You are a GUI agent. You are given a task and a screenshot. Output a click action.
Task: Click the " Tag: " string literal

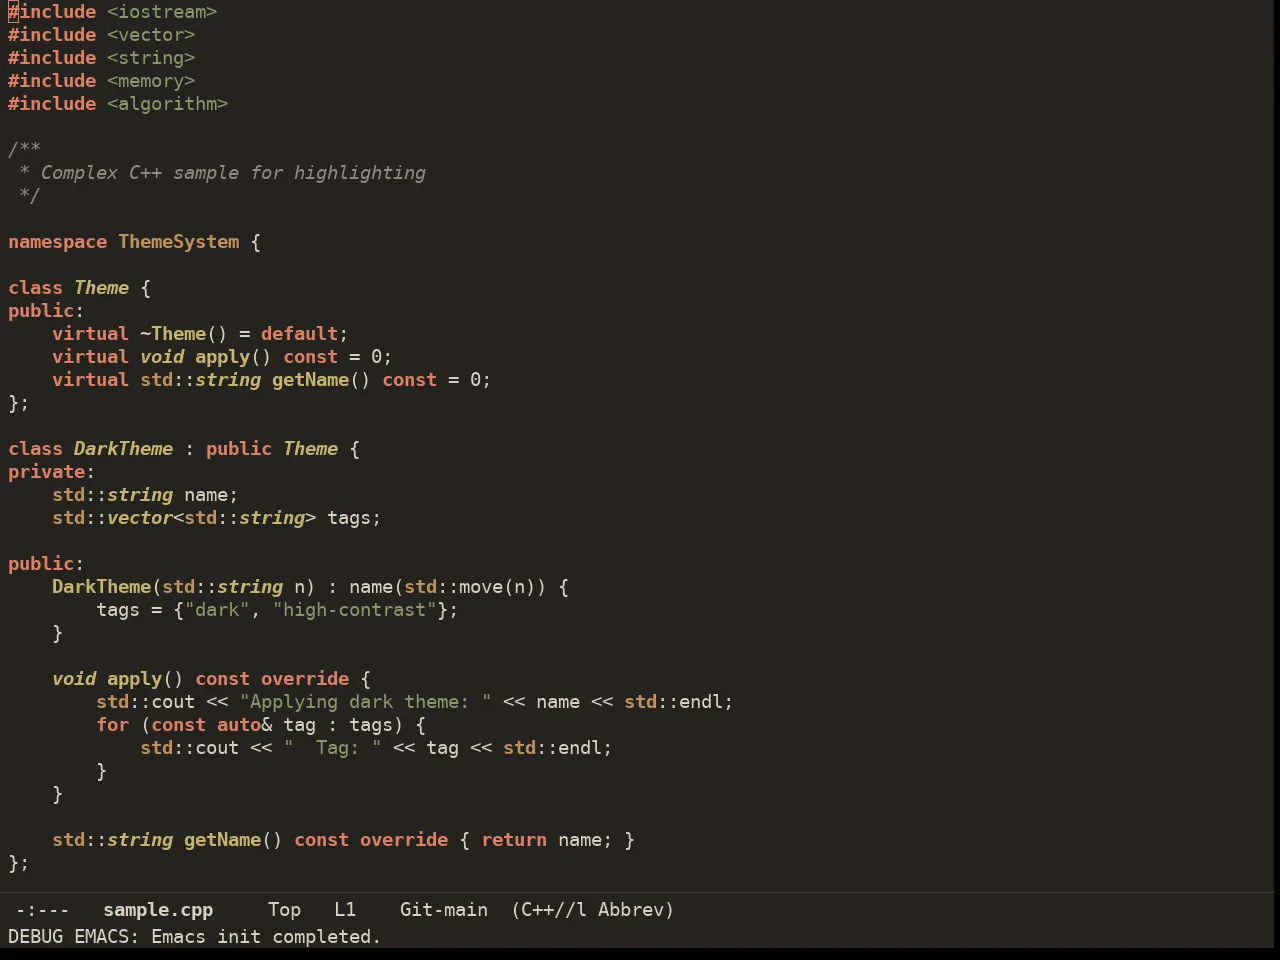pyautogui.click(x=333, y=748)
